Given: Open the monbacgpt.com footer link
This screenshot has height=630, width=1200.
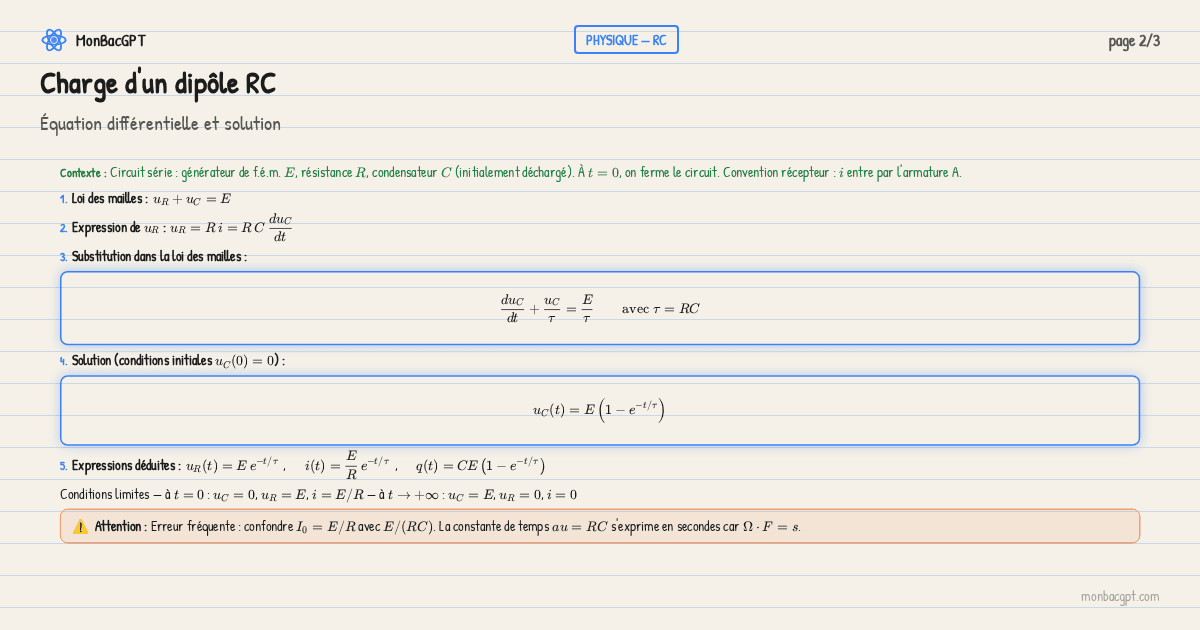Looking at the screenshot, I should click(1119, 596).
